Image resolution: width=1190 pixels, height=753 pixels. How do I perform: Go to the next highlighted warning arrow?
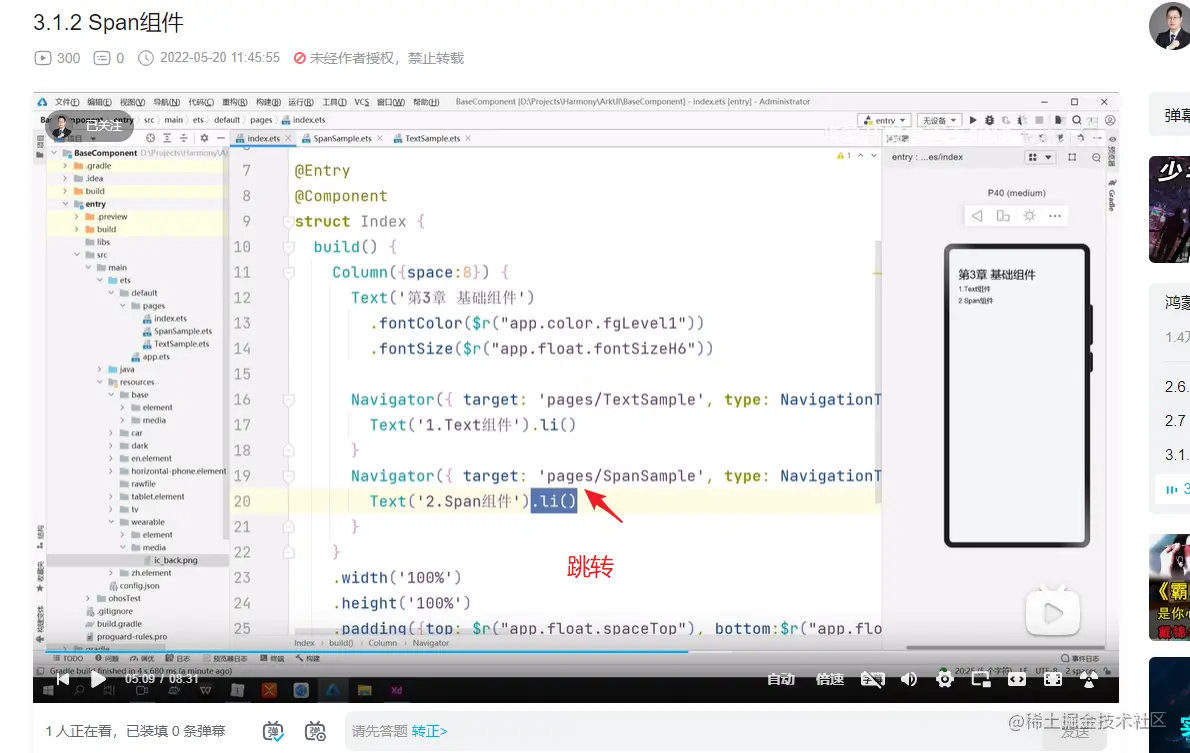pyautogui.click(x=874, y=156)
